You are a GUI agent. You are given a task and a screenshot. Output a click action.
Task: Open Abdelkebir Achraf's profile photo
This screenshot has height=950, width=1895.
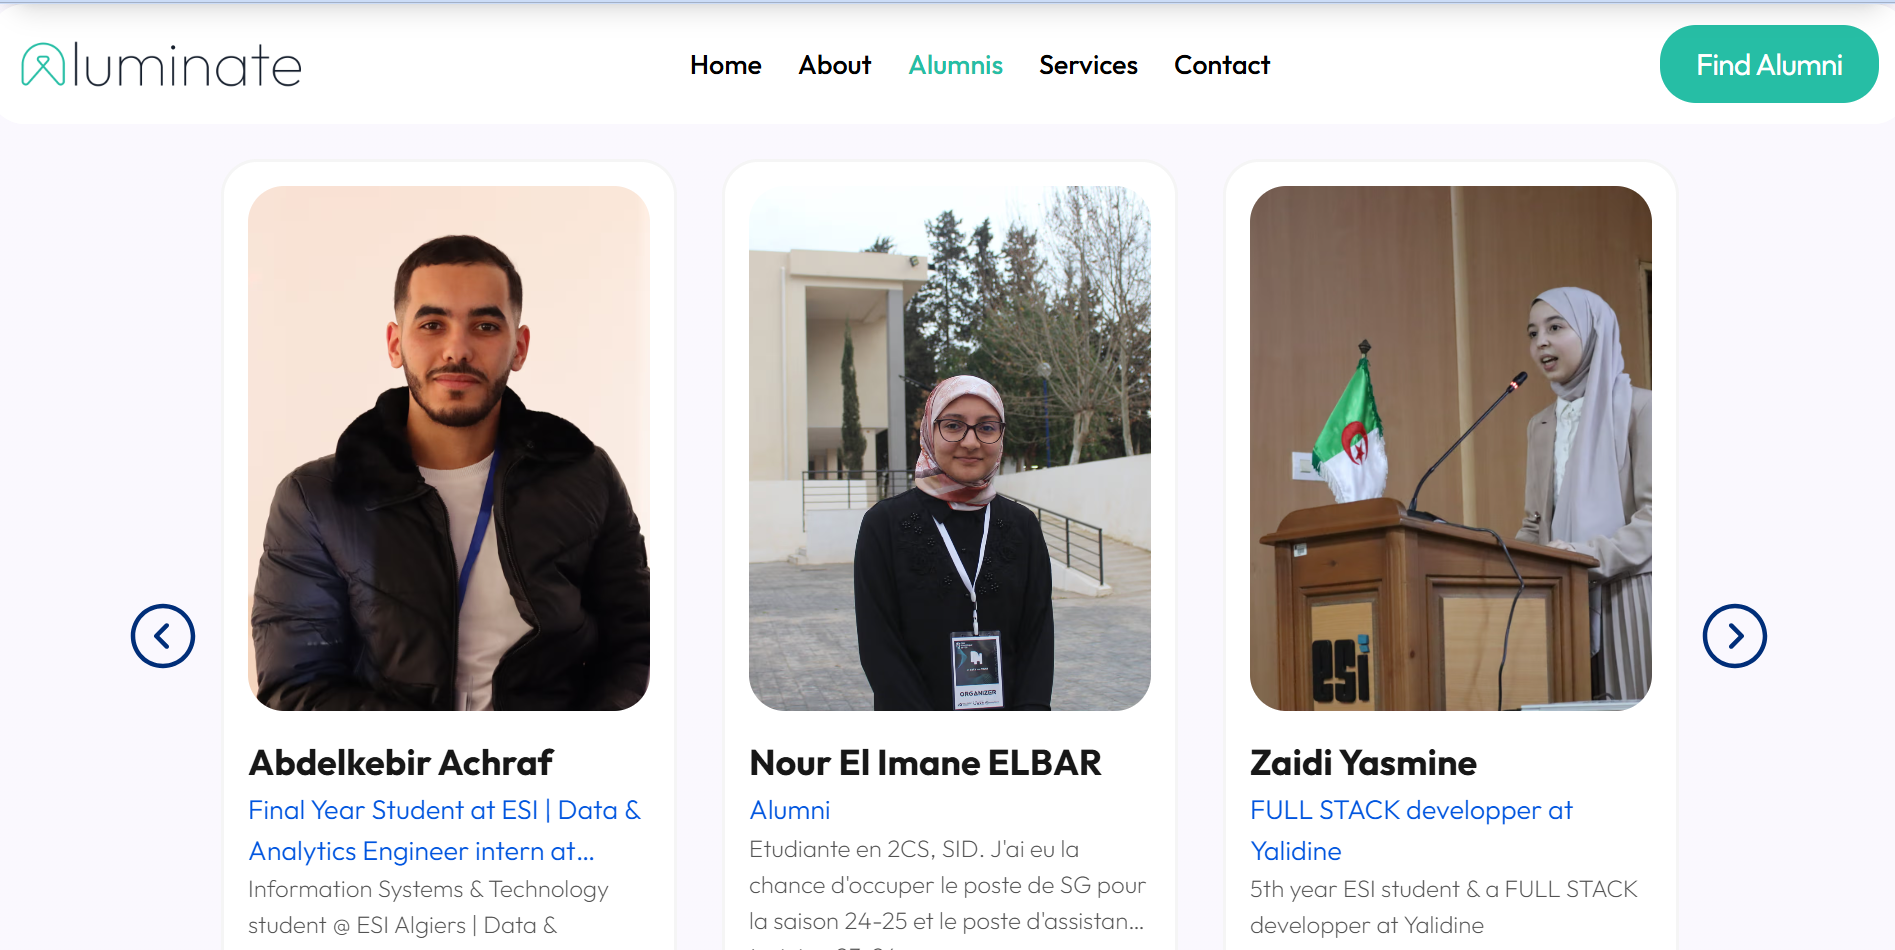click(449, 448)
